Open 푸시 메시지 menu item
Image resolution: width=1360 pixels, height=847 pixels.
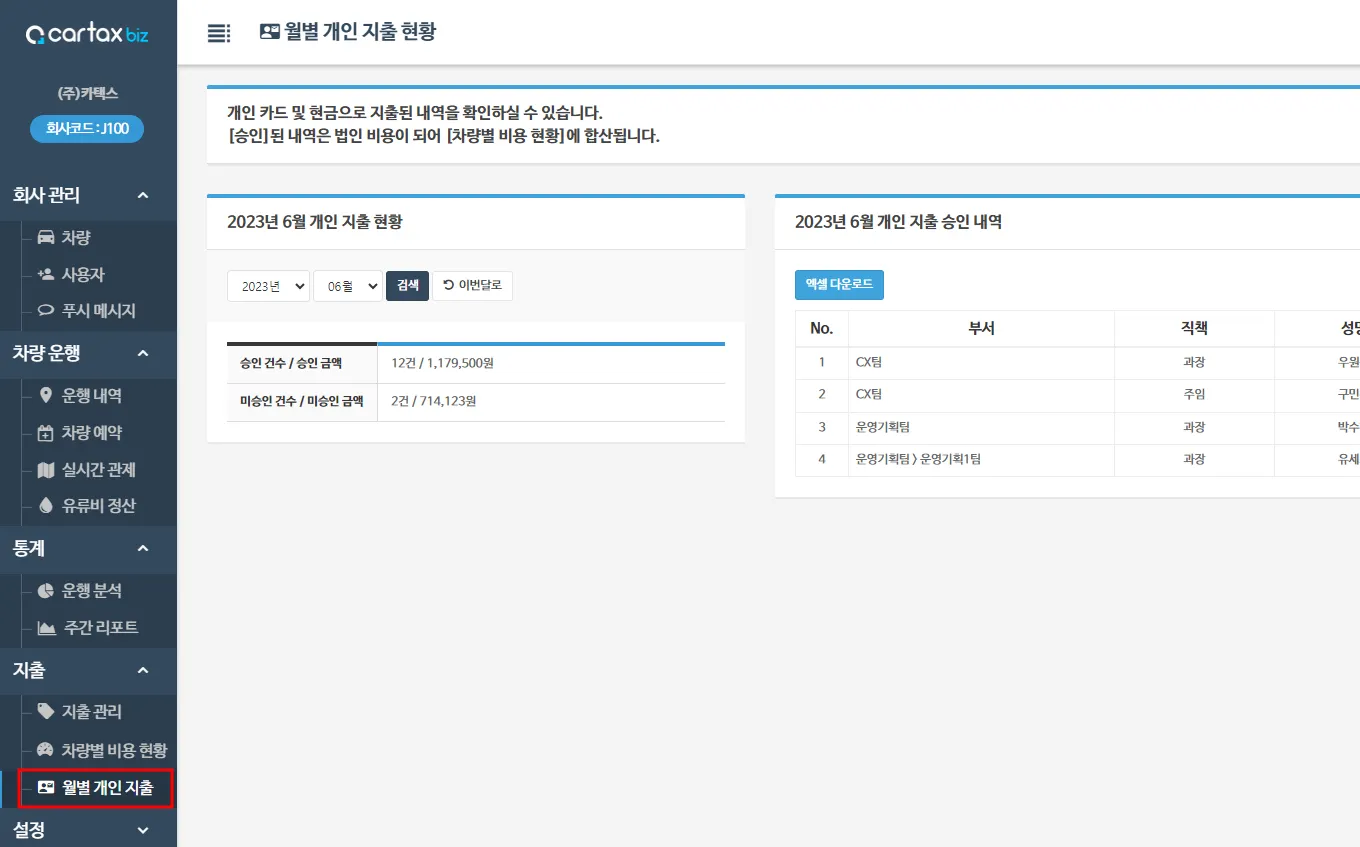click(x=99, y=310)
